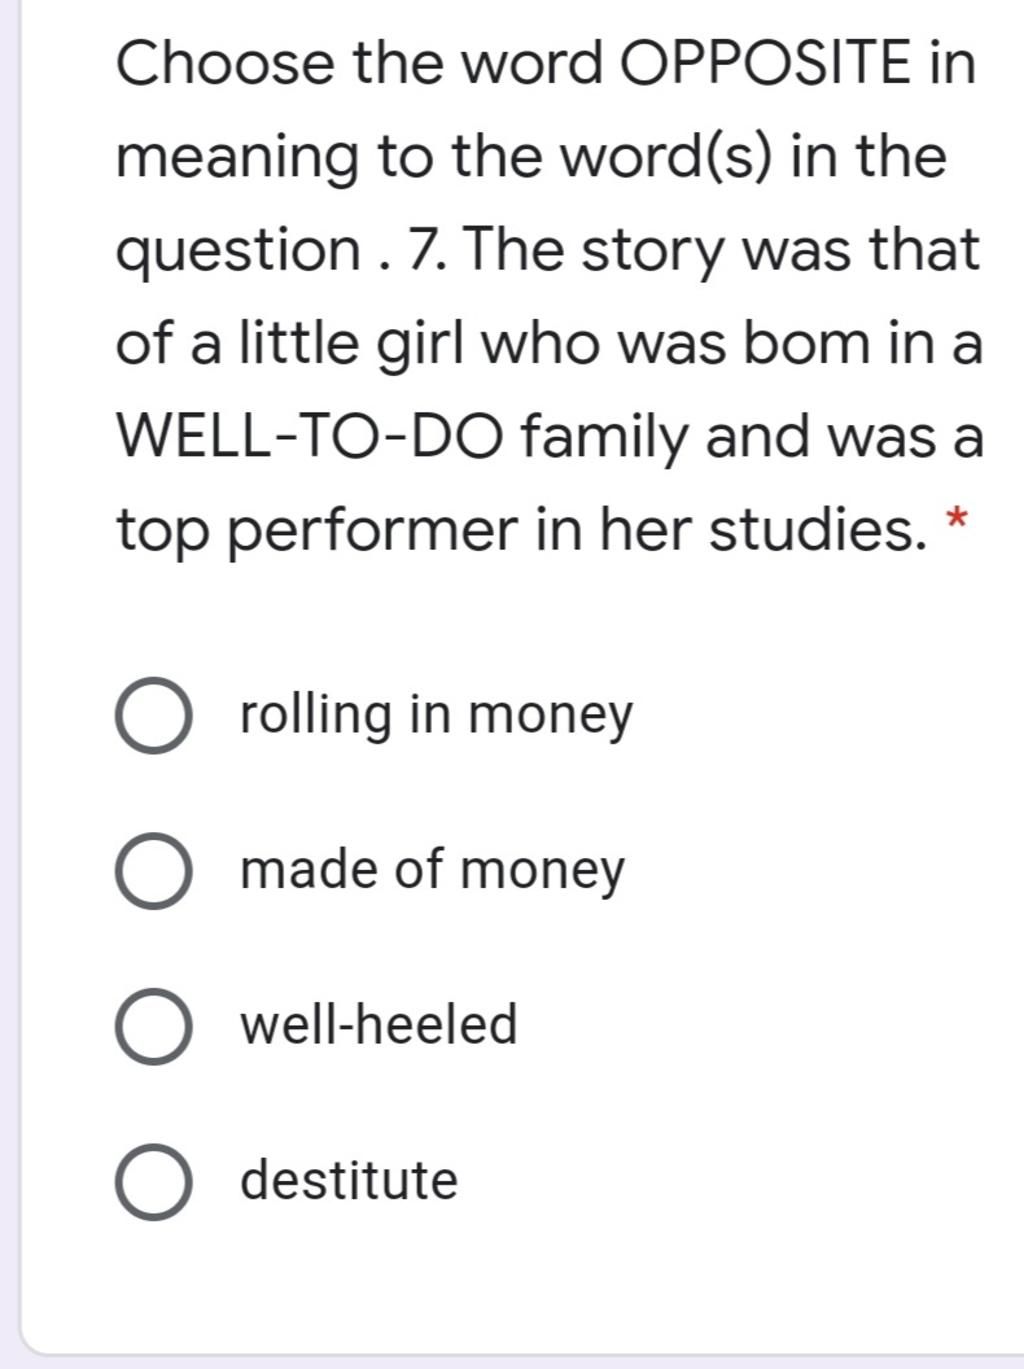Click the "rolling in money" option text
The height and width of the screenshot is (1369, 1024).
tap(437, 715)
